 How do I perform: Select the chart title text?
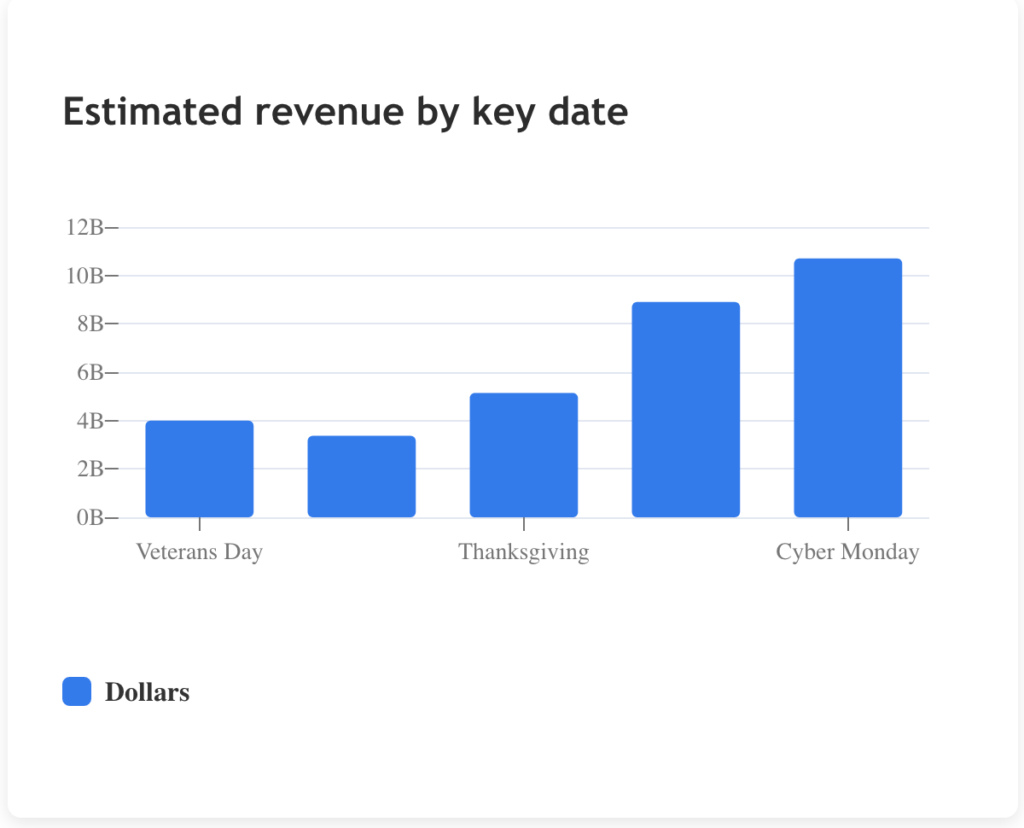(344, 112)
